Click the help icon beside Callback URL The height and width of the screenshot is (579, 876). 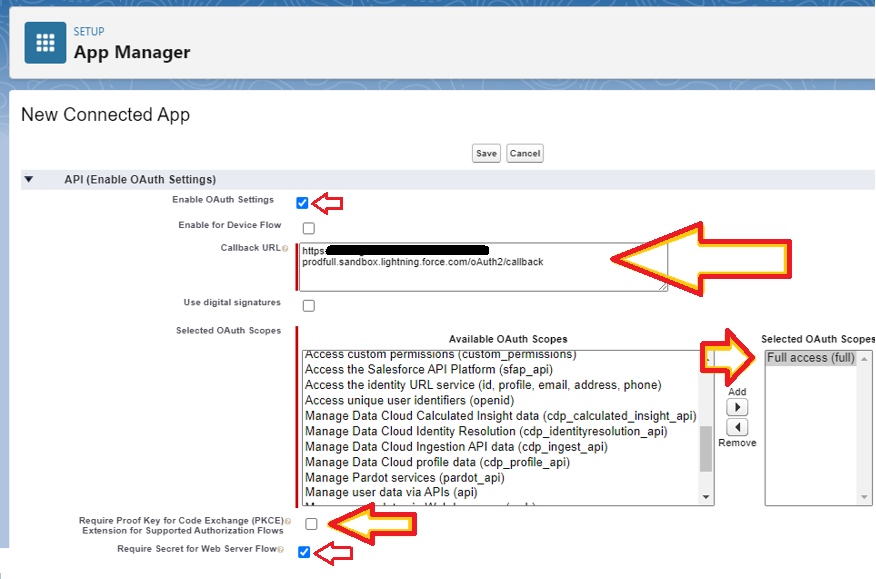[x=285, y=248]
